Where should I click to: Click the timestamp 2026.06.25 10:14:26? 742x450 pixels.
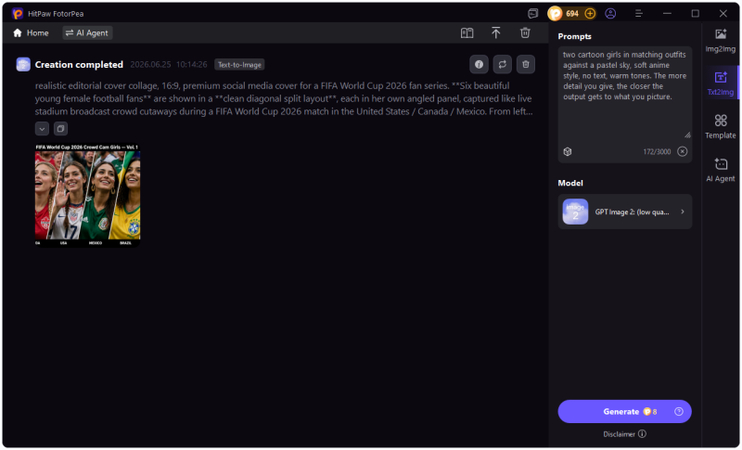(168, 64)
